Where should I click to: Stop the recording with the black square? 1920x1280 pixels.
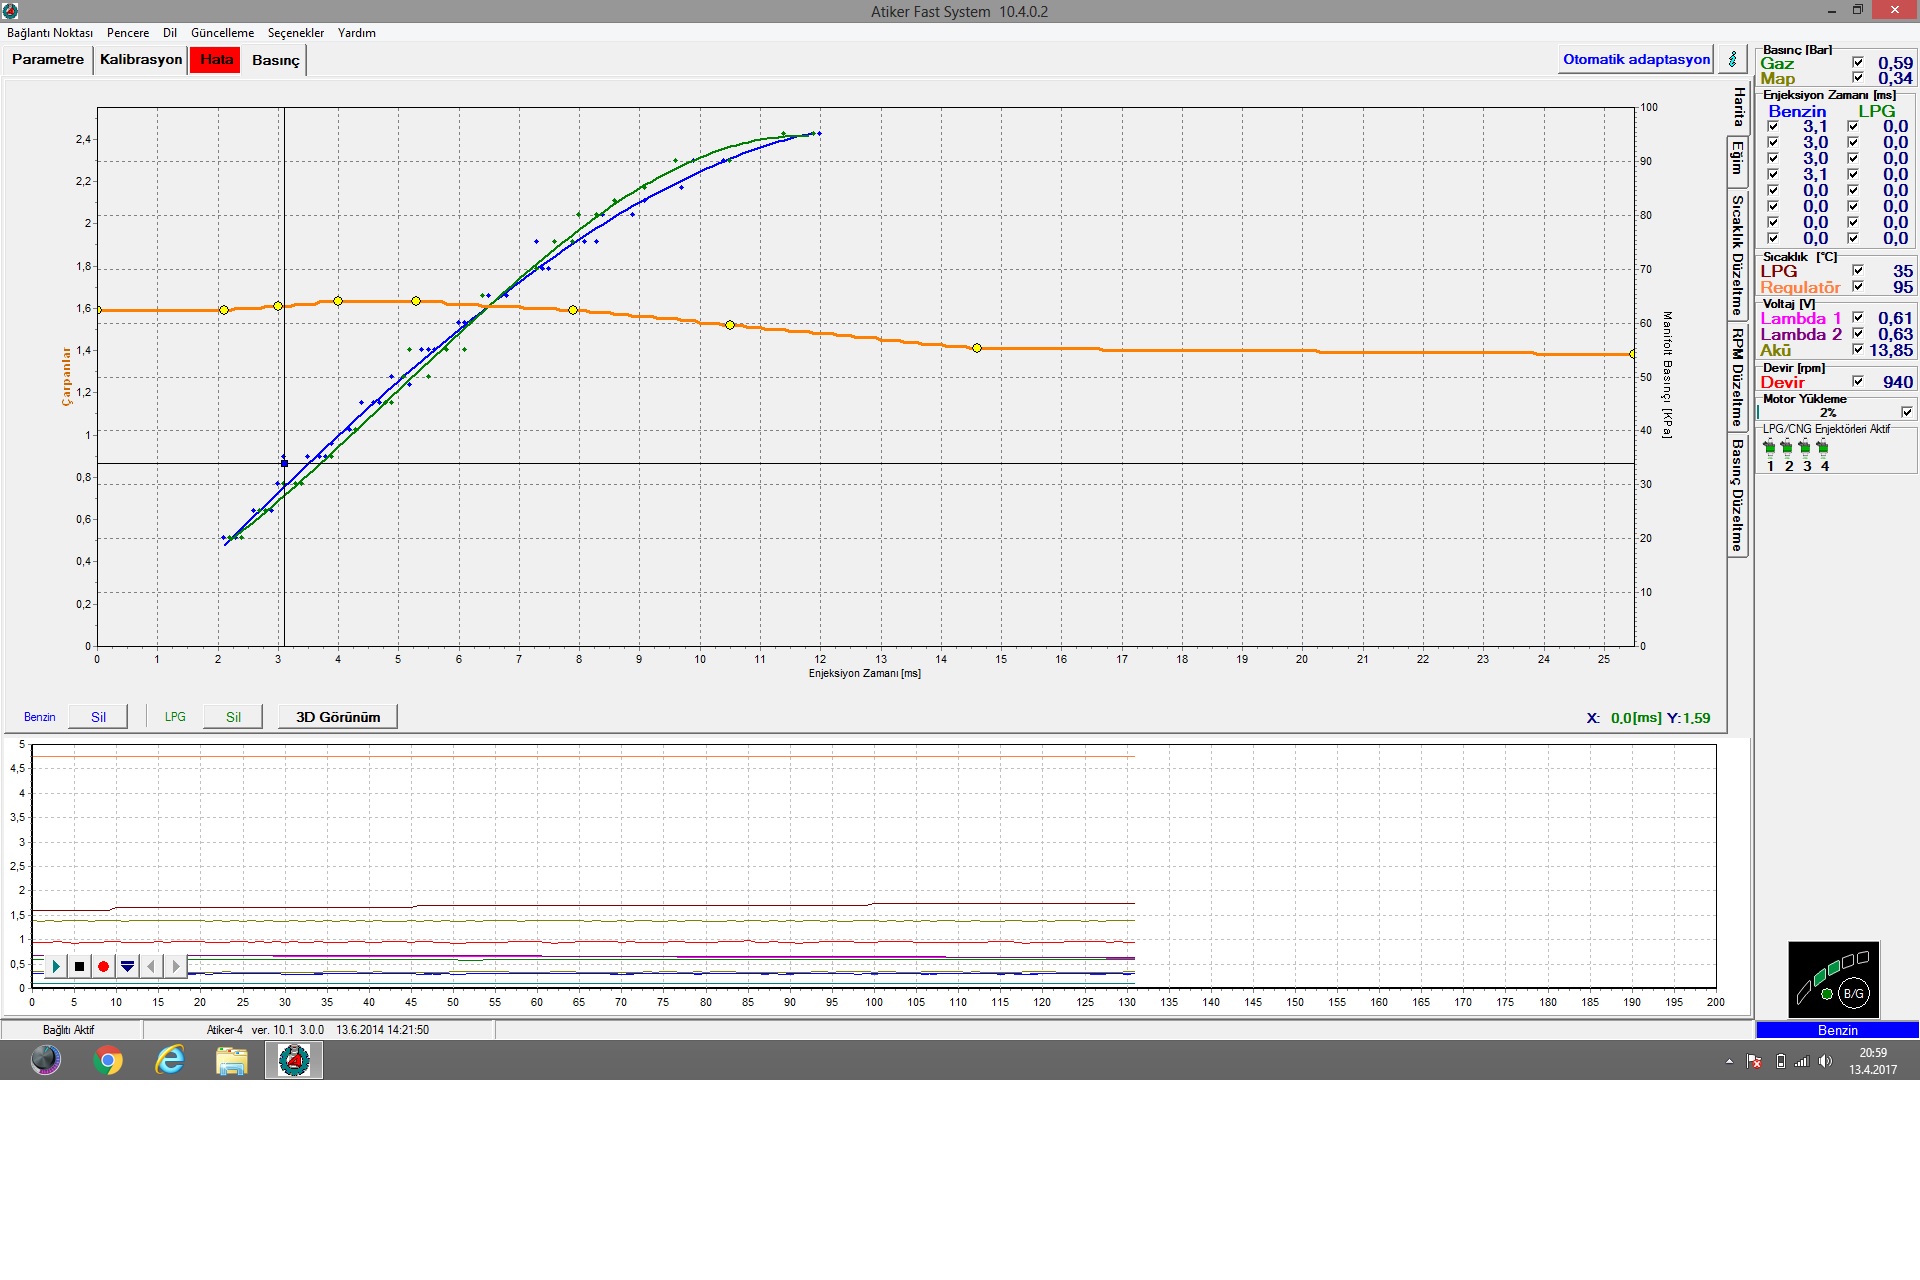[80, 966]
